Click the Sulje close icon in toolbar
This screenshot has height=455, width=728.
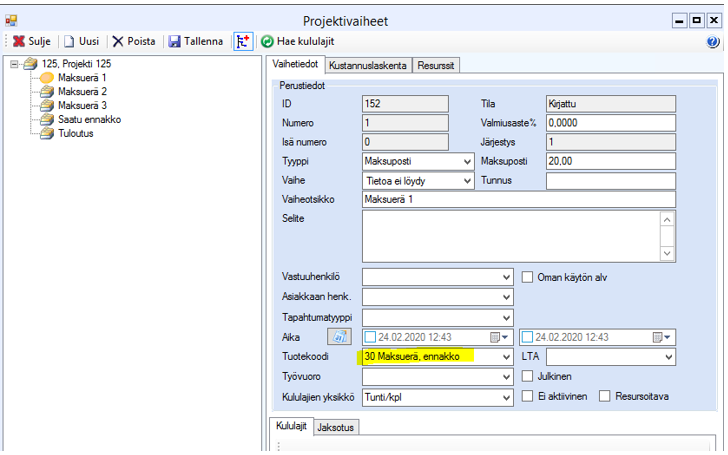(x=18, y=41)
